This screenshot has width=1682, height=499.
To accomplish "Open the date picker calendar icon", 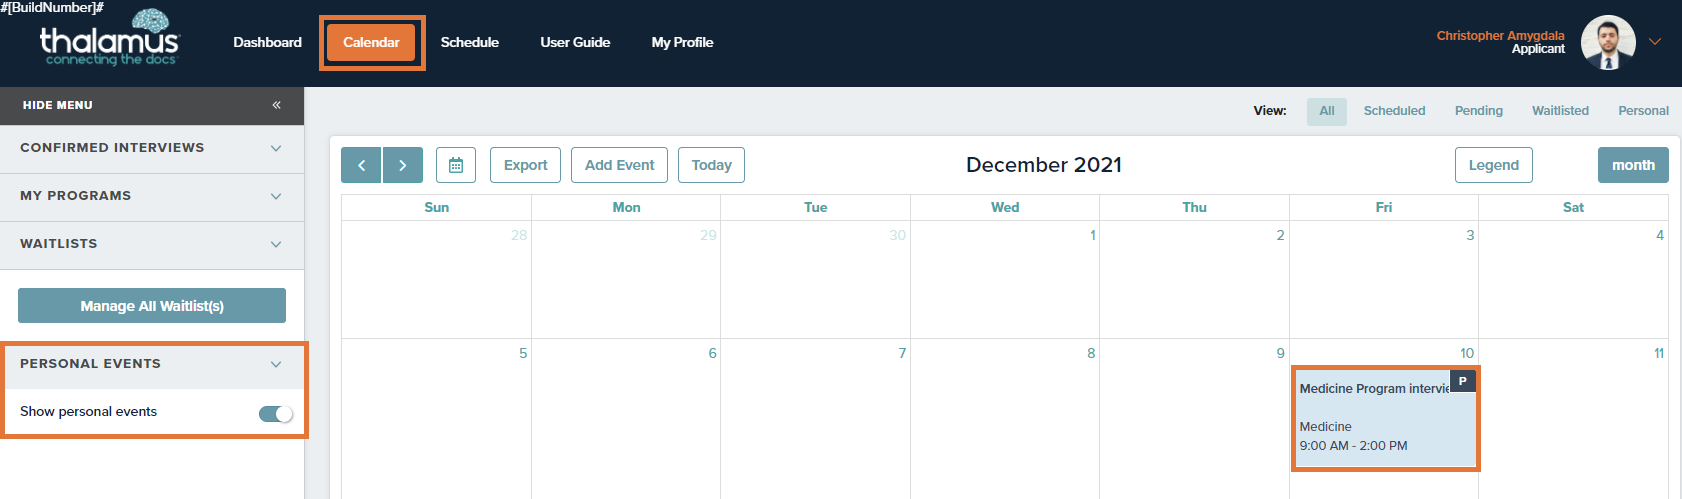I will tap(456, 165).
